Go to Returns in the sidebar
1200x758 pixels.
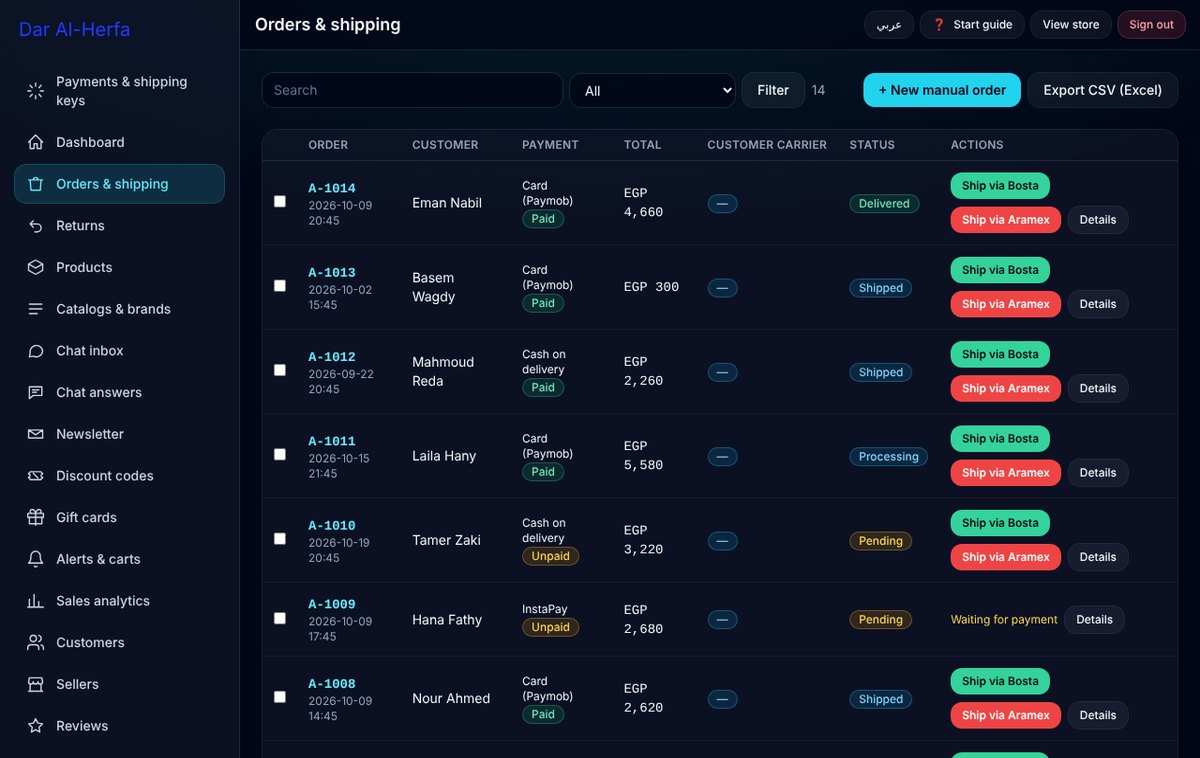click(x=119, y=226)
